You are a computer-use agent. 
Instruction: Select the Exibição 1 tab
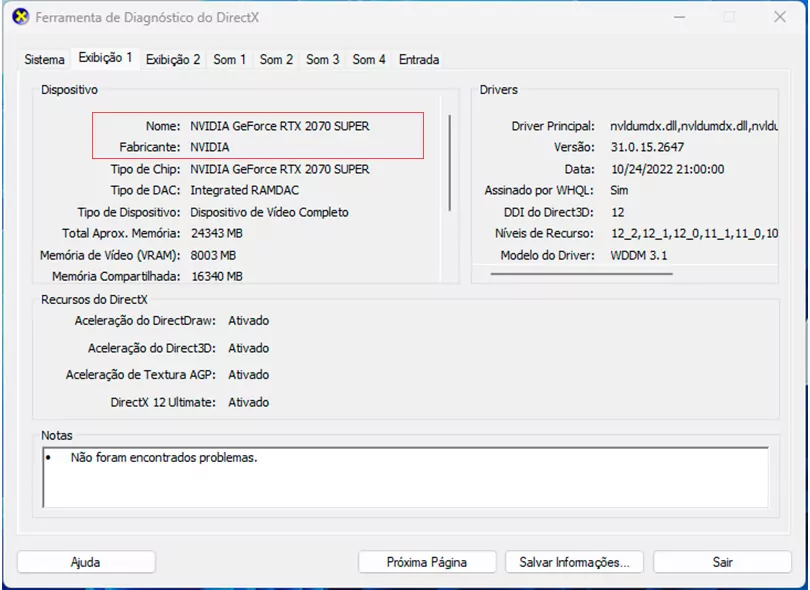pyautogui.click(x=105, y=58)
